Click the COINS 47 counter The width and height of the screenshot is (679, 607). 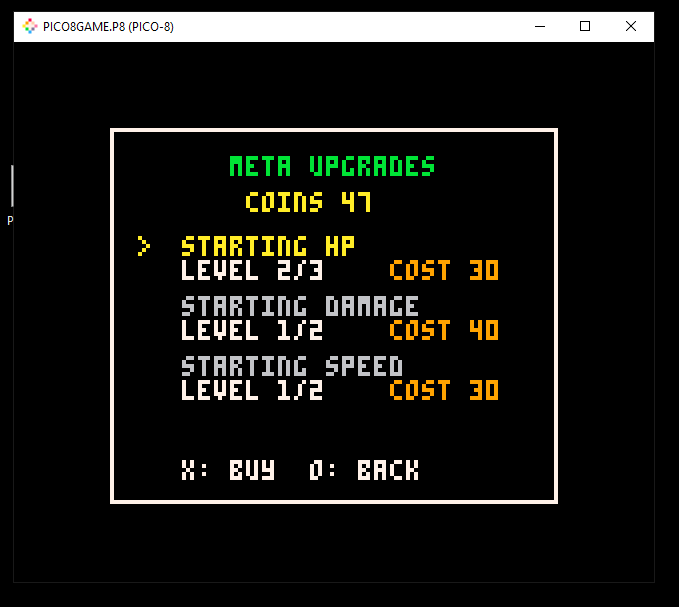[x=308, y=202]
